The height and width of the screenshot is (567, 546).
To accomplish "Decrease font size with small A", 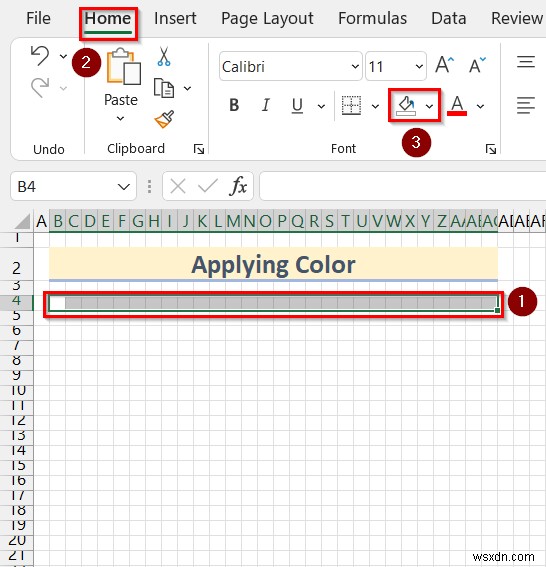I will [x=477, y=65].
